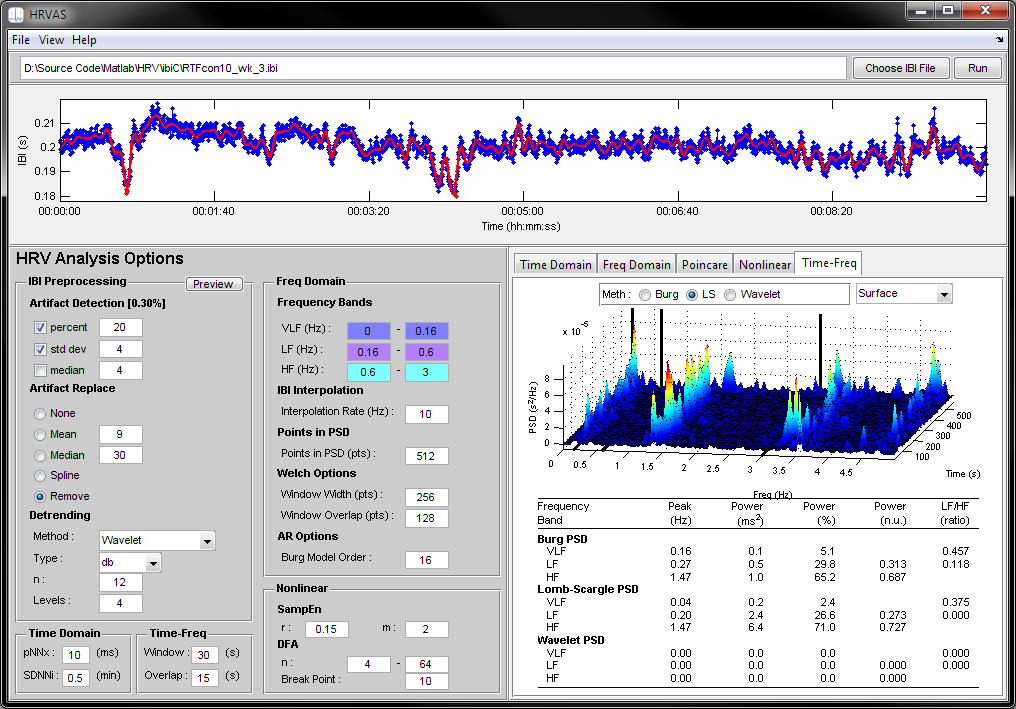This screenshot has width=1016, height=709.
Task: Open the File menu
Action: [21, 40]
